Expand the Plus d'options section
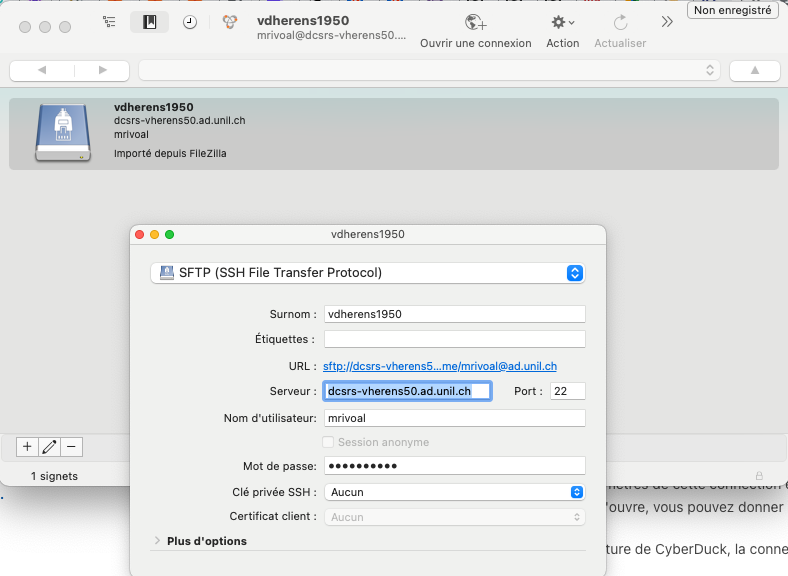Image resolution: width=788 pixels, height=576 pixels. [x=157, y=541]
